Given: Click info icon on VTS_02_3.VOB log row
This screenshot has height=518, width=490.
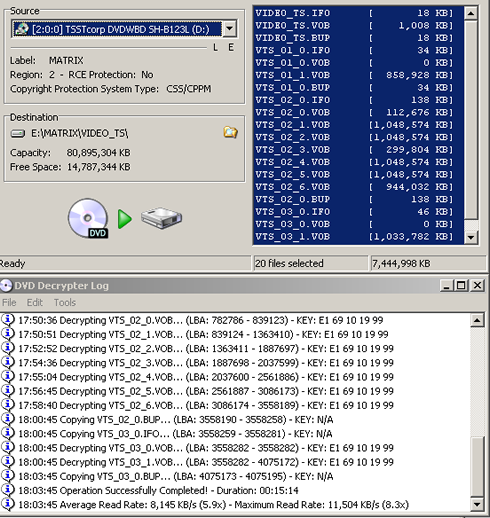Looking at the screenshot, I should point(8,362).
